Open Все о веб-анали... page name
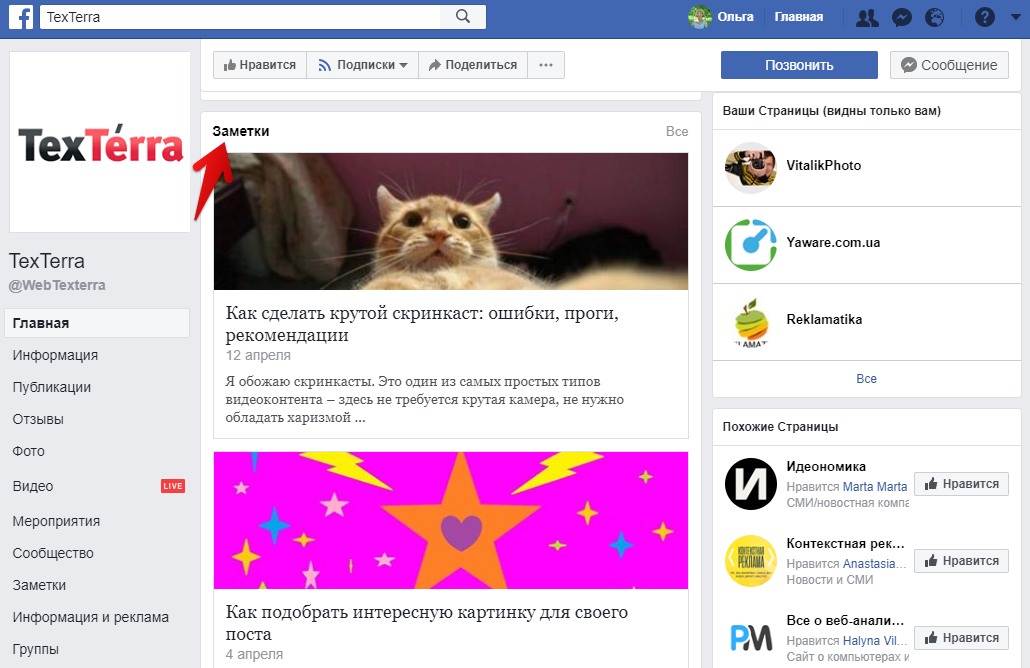 pyautogui.click(x=845, y=621)
